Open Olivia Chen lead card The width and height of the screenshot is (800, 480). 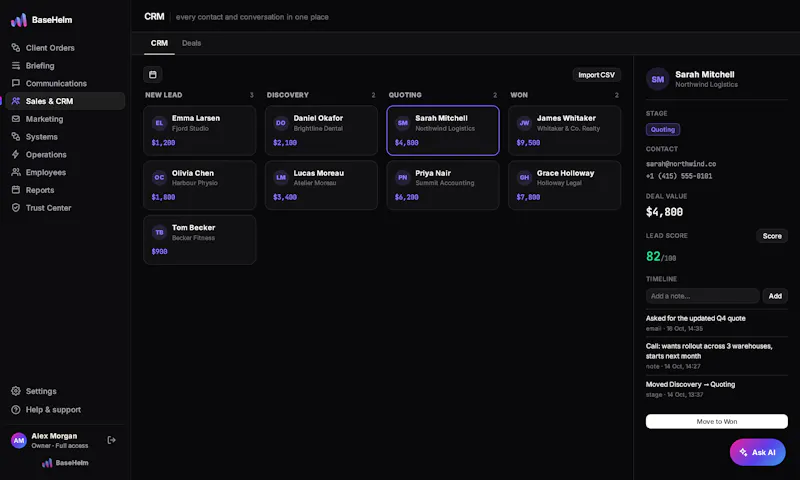coord(199,185)
